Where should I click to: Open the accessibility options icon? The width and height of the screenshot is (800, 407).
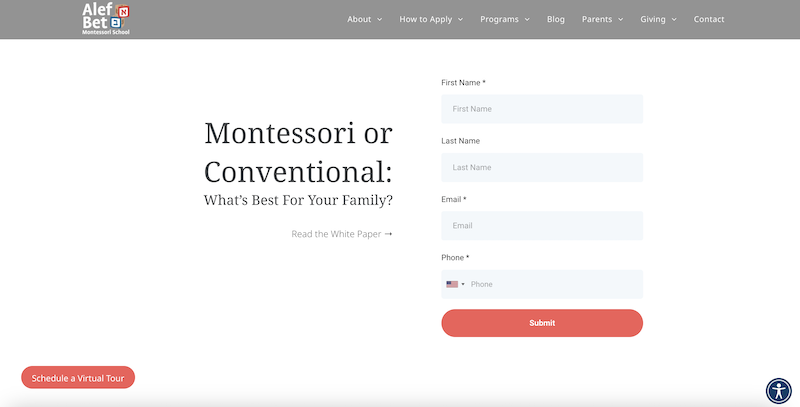(778, 390)
